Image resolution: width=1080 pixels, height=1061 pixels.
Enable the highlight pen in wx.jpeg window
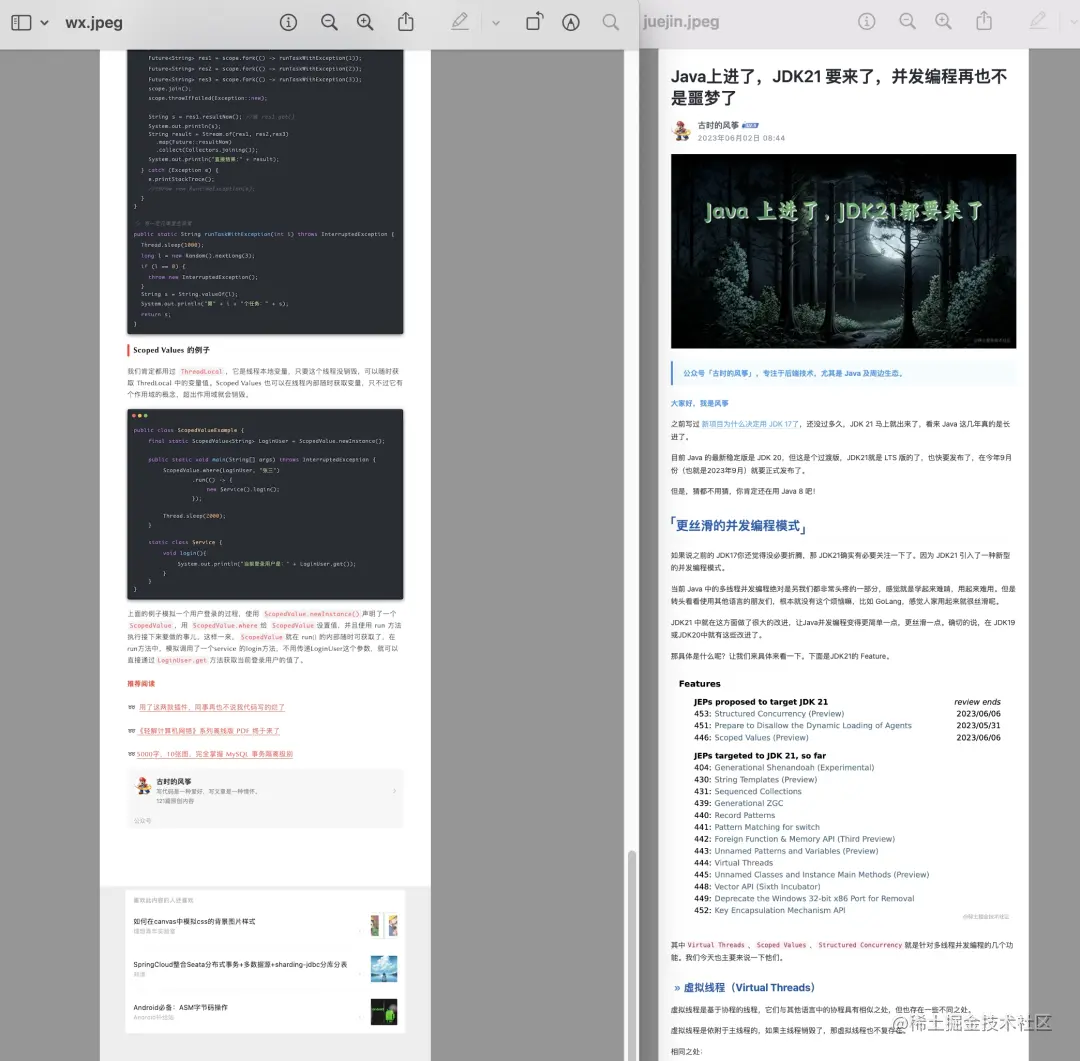pos(459,22)
